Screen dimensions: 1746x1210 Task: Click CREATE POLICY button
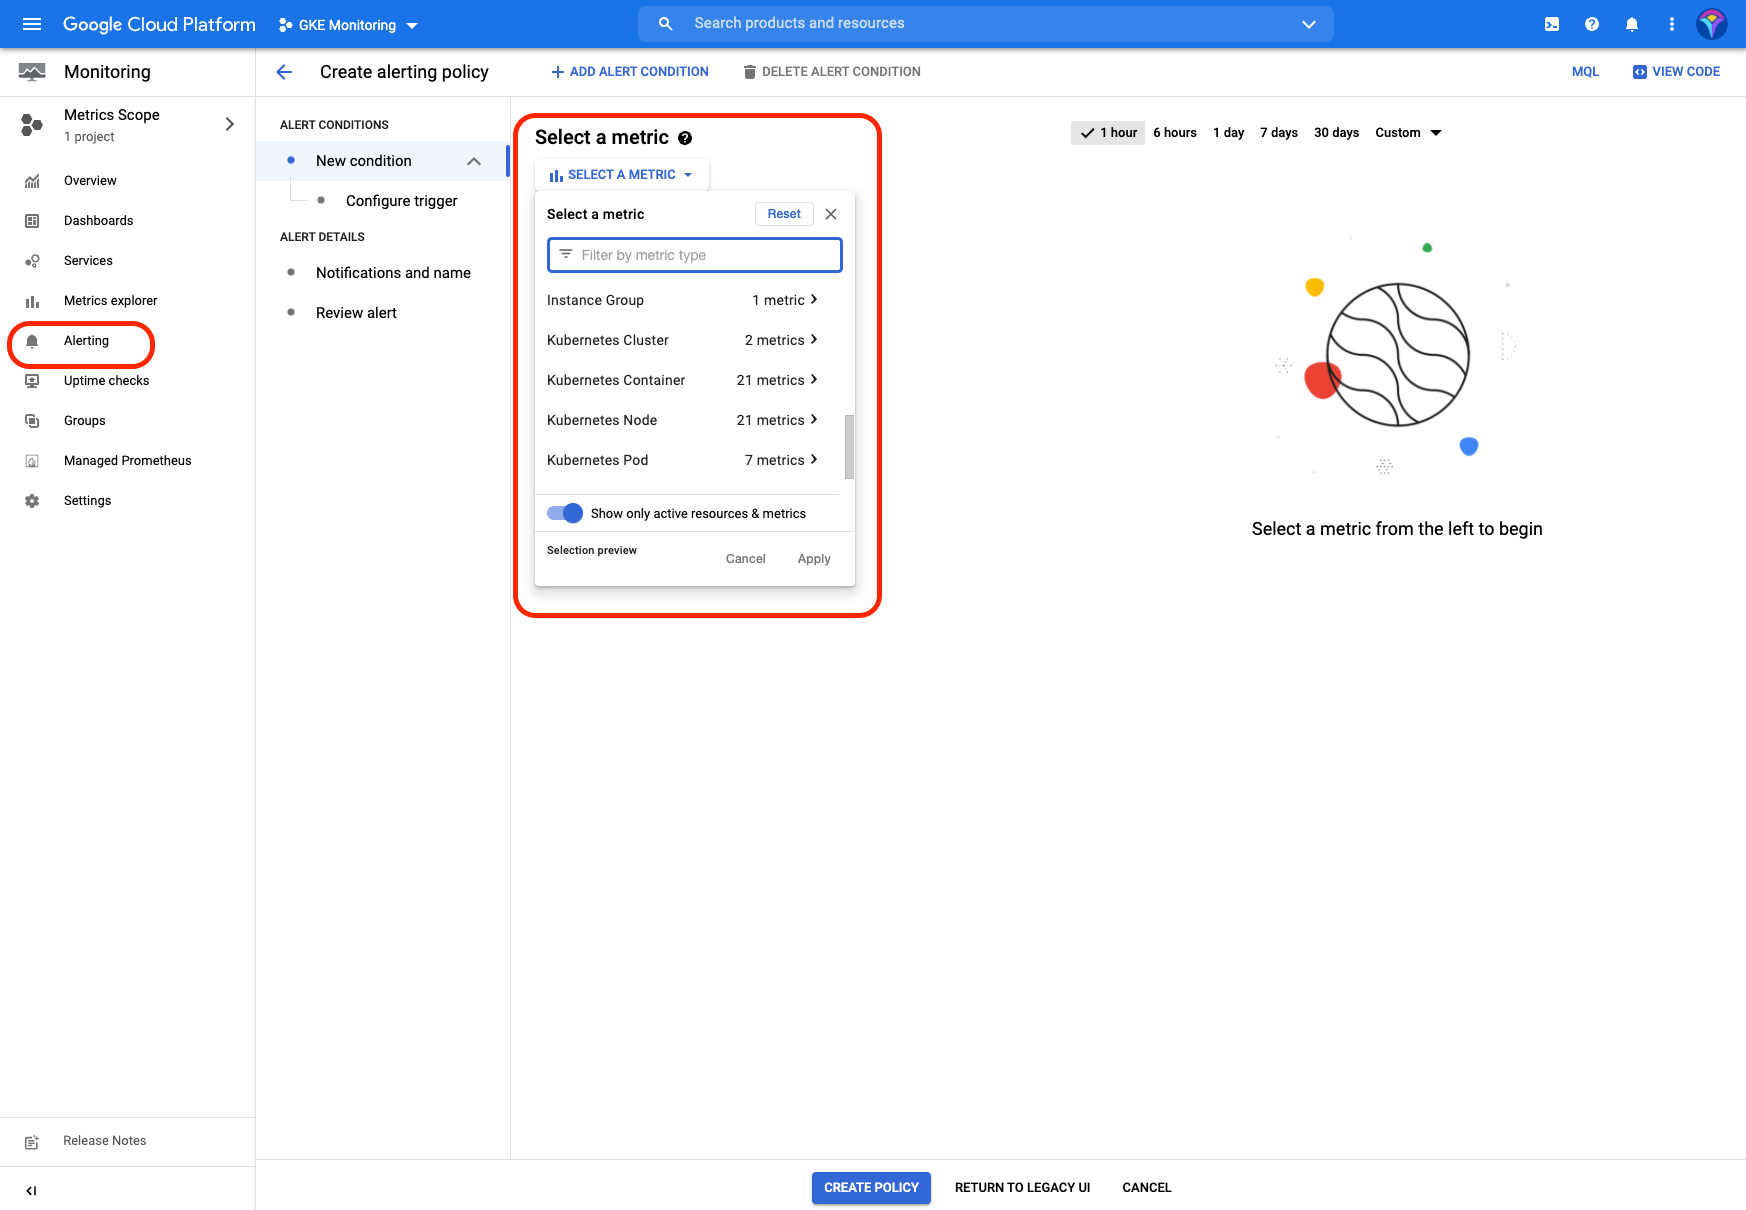click(871, 1188)
